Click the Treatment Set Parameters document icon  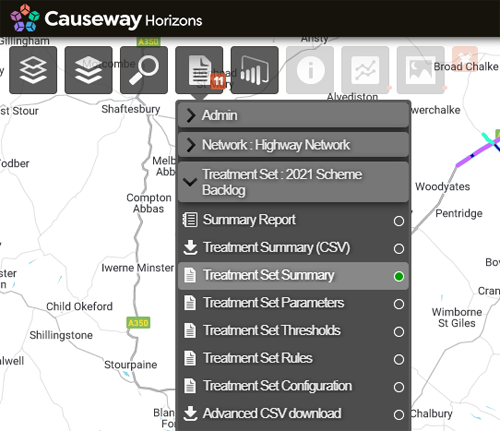tap(190, 303)
